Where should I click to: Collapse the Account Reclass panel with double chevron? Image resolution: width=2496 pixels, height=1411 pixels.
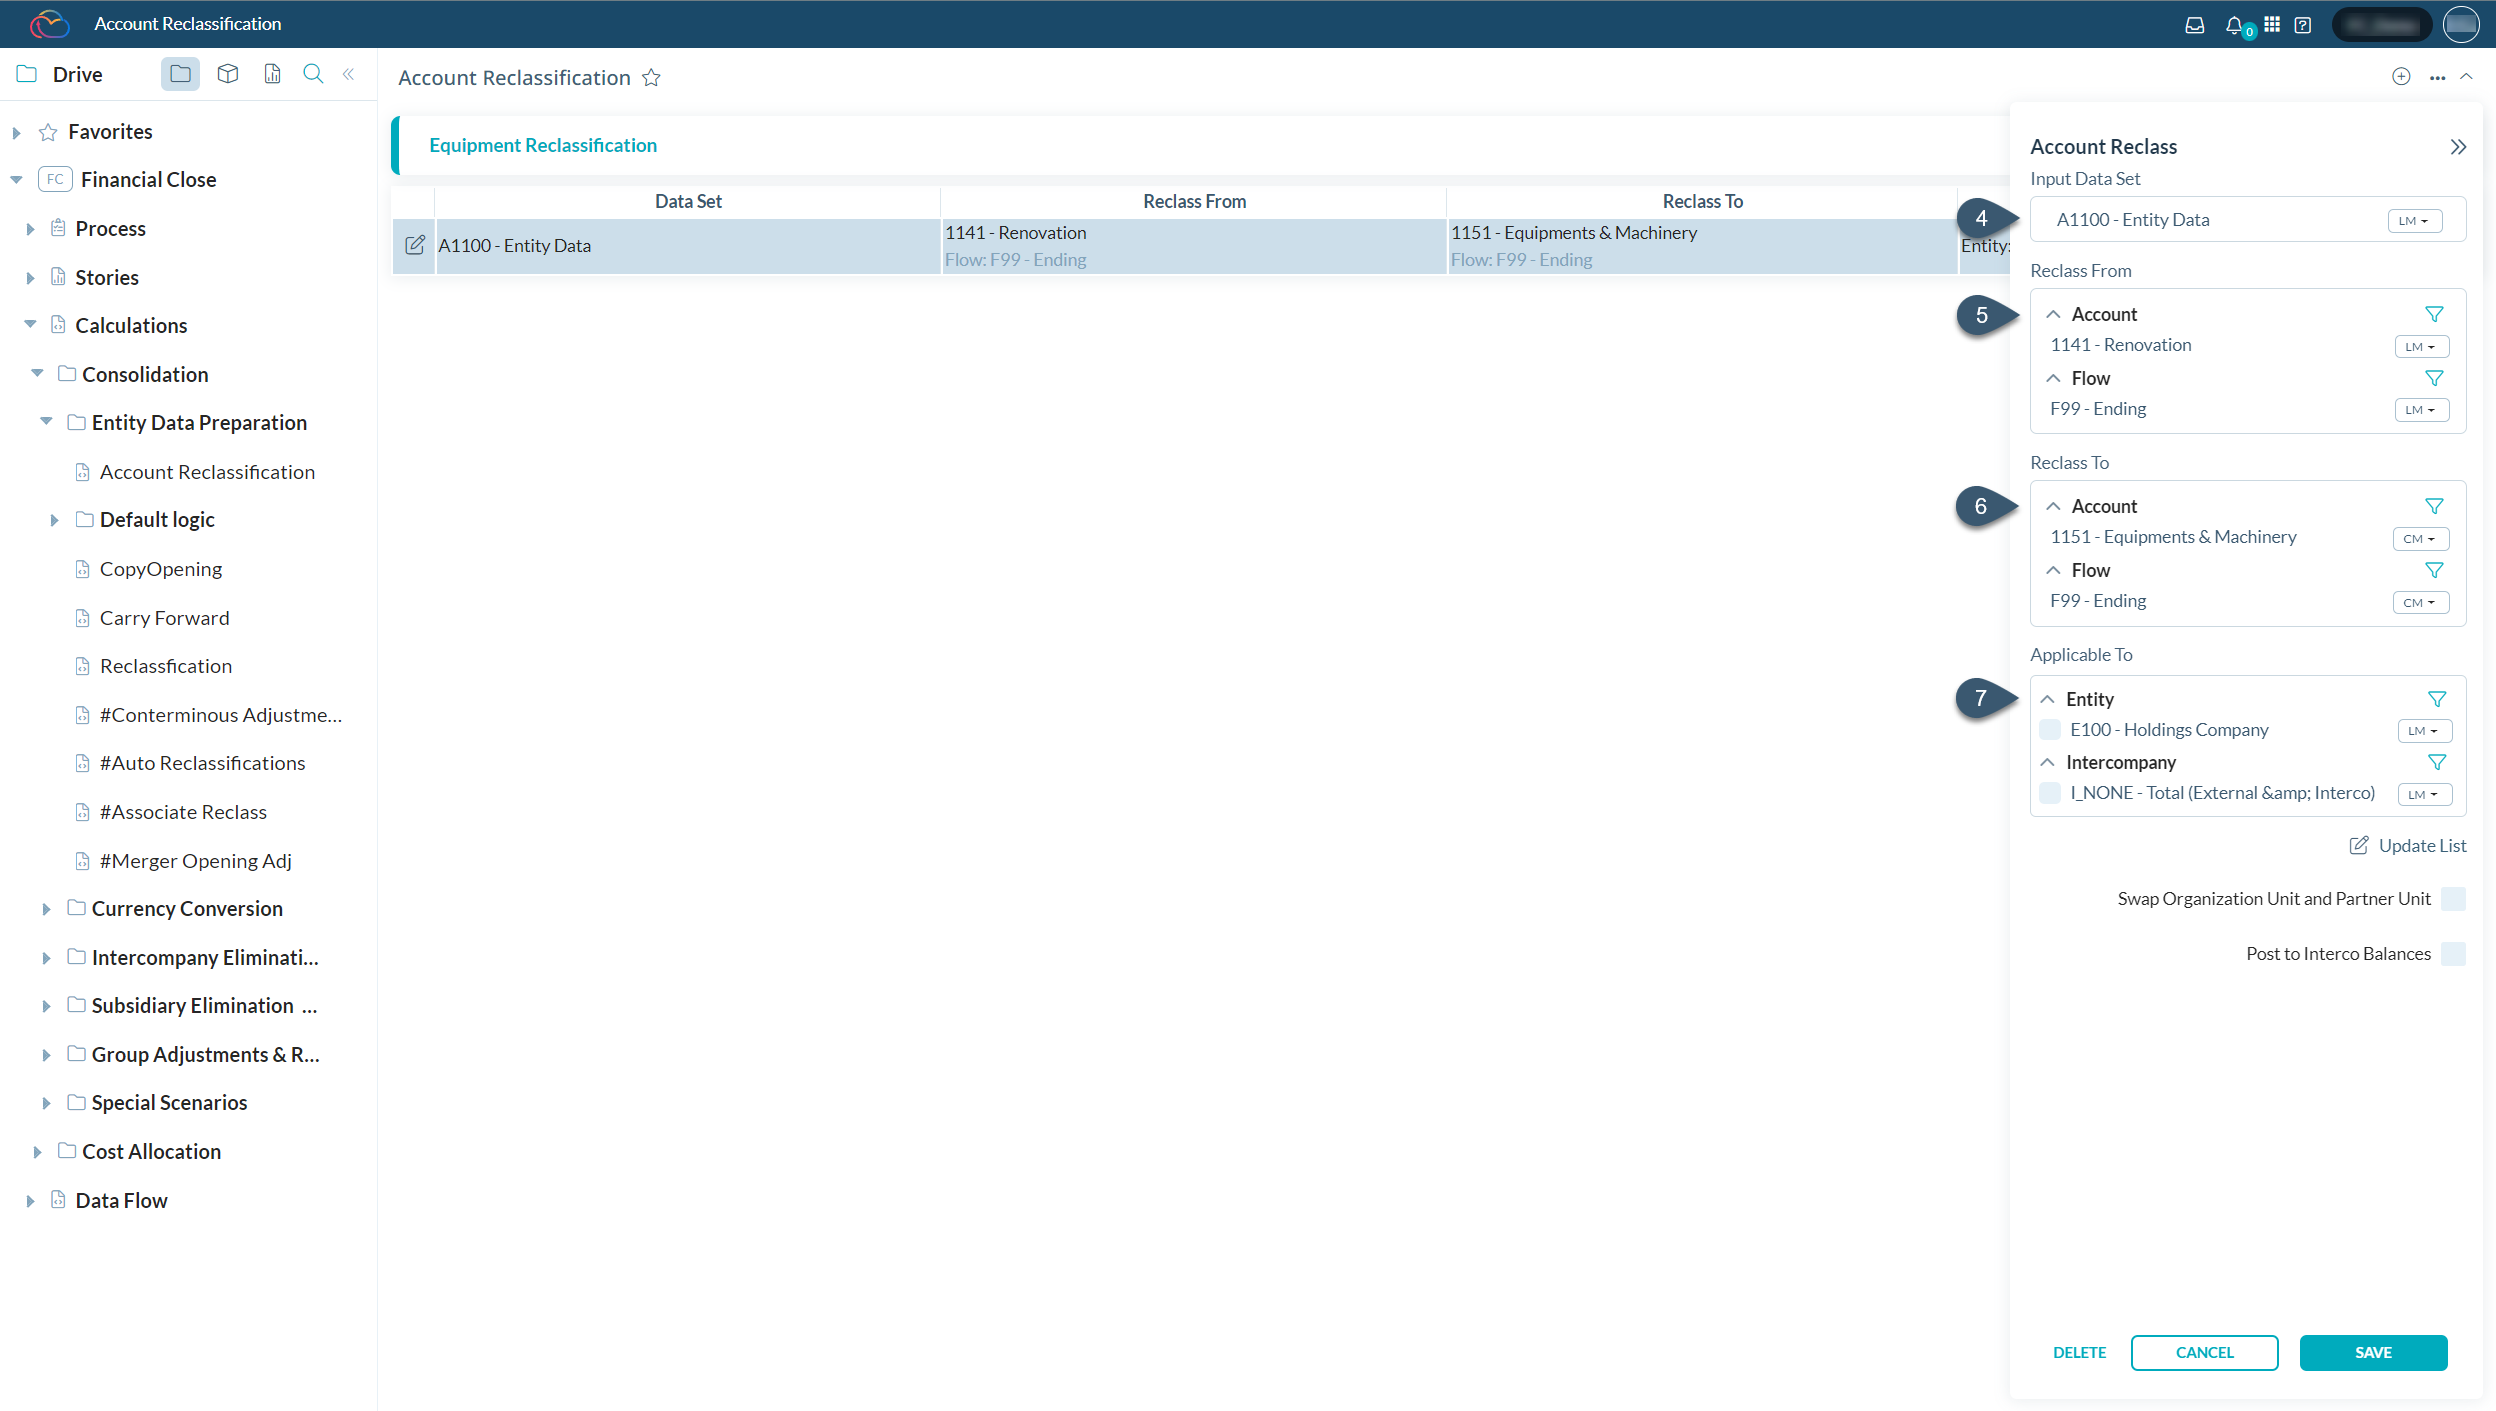coord(2458,146)
